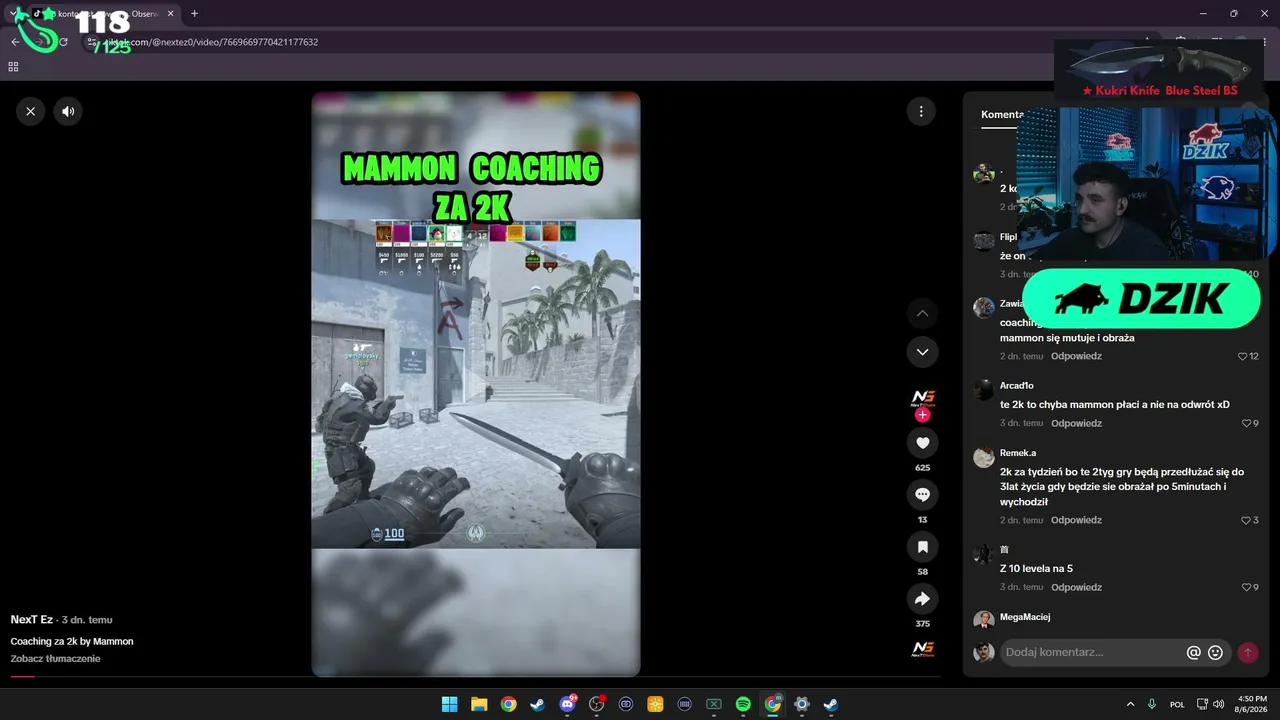
Task: Open File Explorer from the taskbar
Action: coord(479,704)
